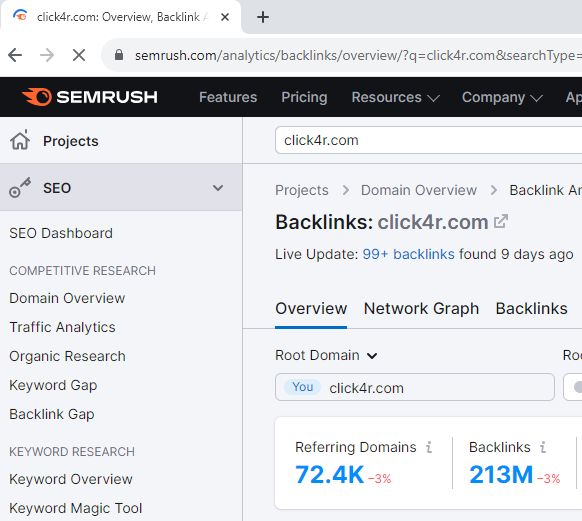
Task: Click the SEO key icon
Action: tap(20, 188)
